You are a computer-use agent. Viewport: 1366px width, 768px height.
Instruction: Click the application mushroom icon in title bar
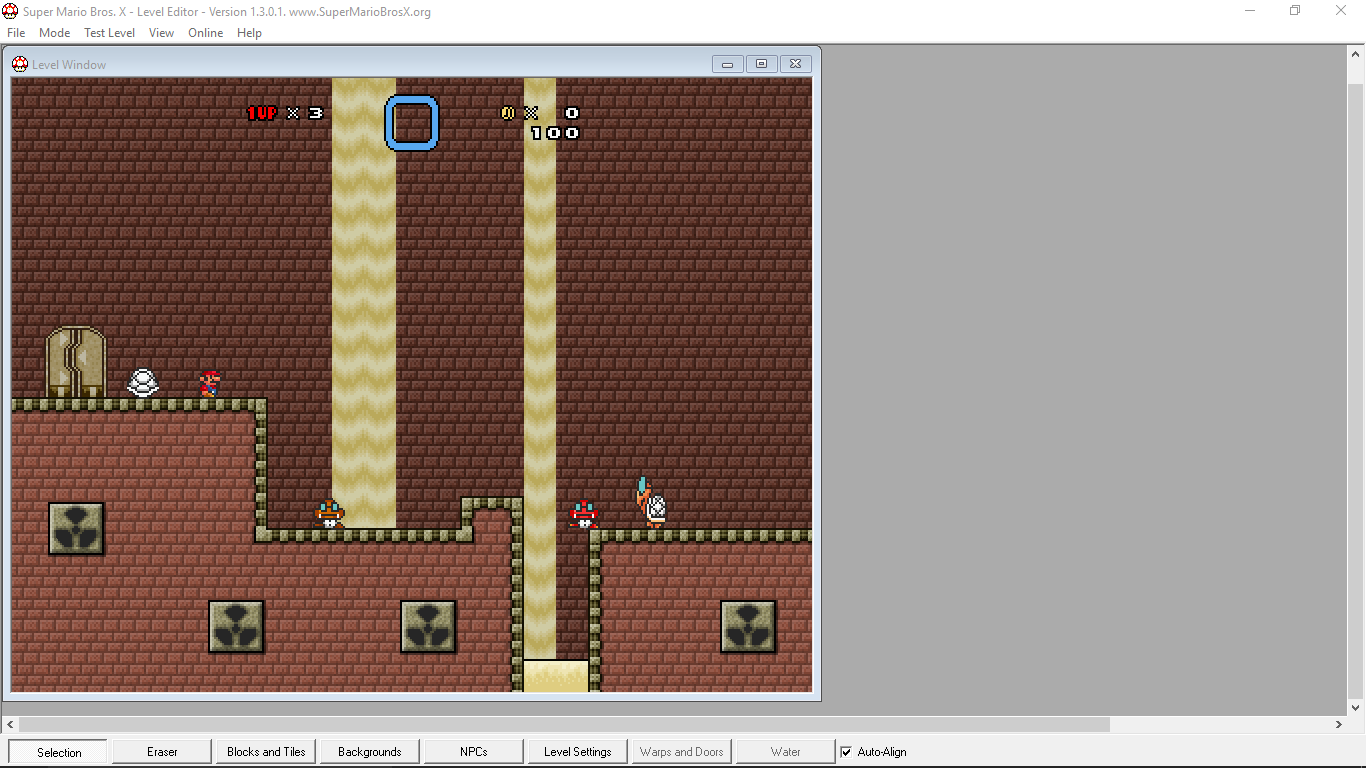point(10,12)
